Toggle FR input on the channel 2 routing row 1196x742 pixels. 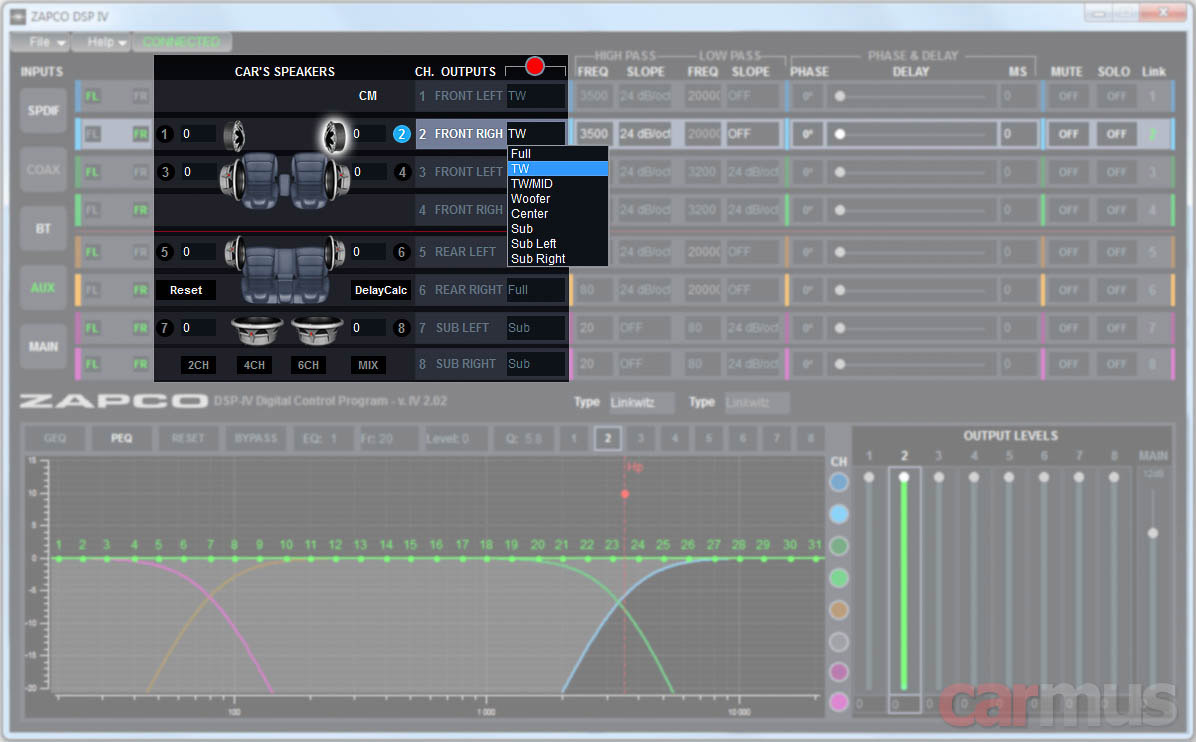(x=140, y=134)
